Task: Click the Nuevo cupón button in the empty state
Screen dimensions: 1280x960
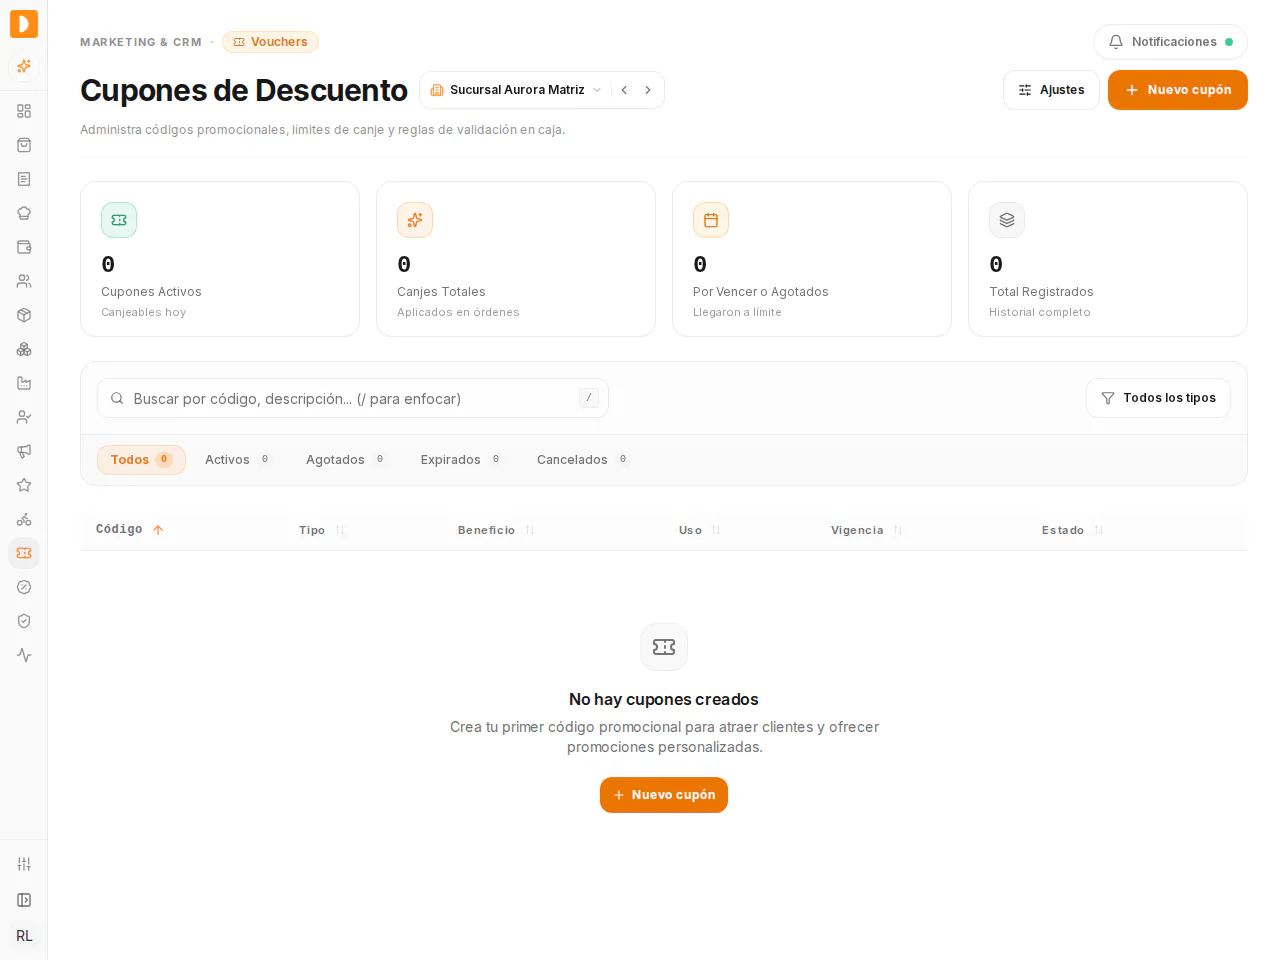Action: pos(664,795)
